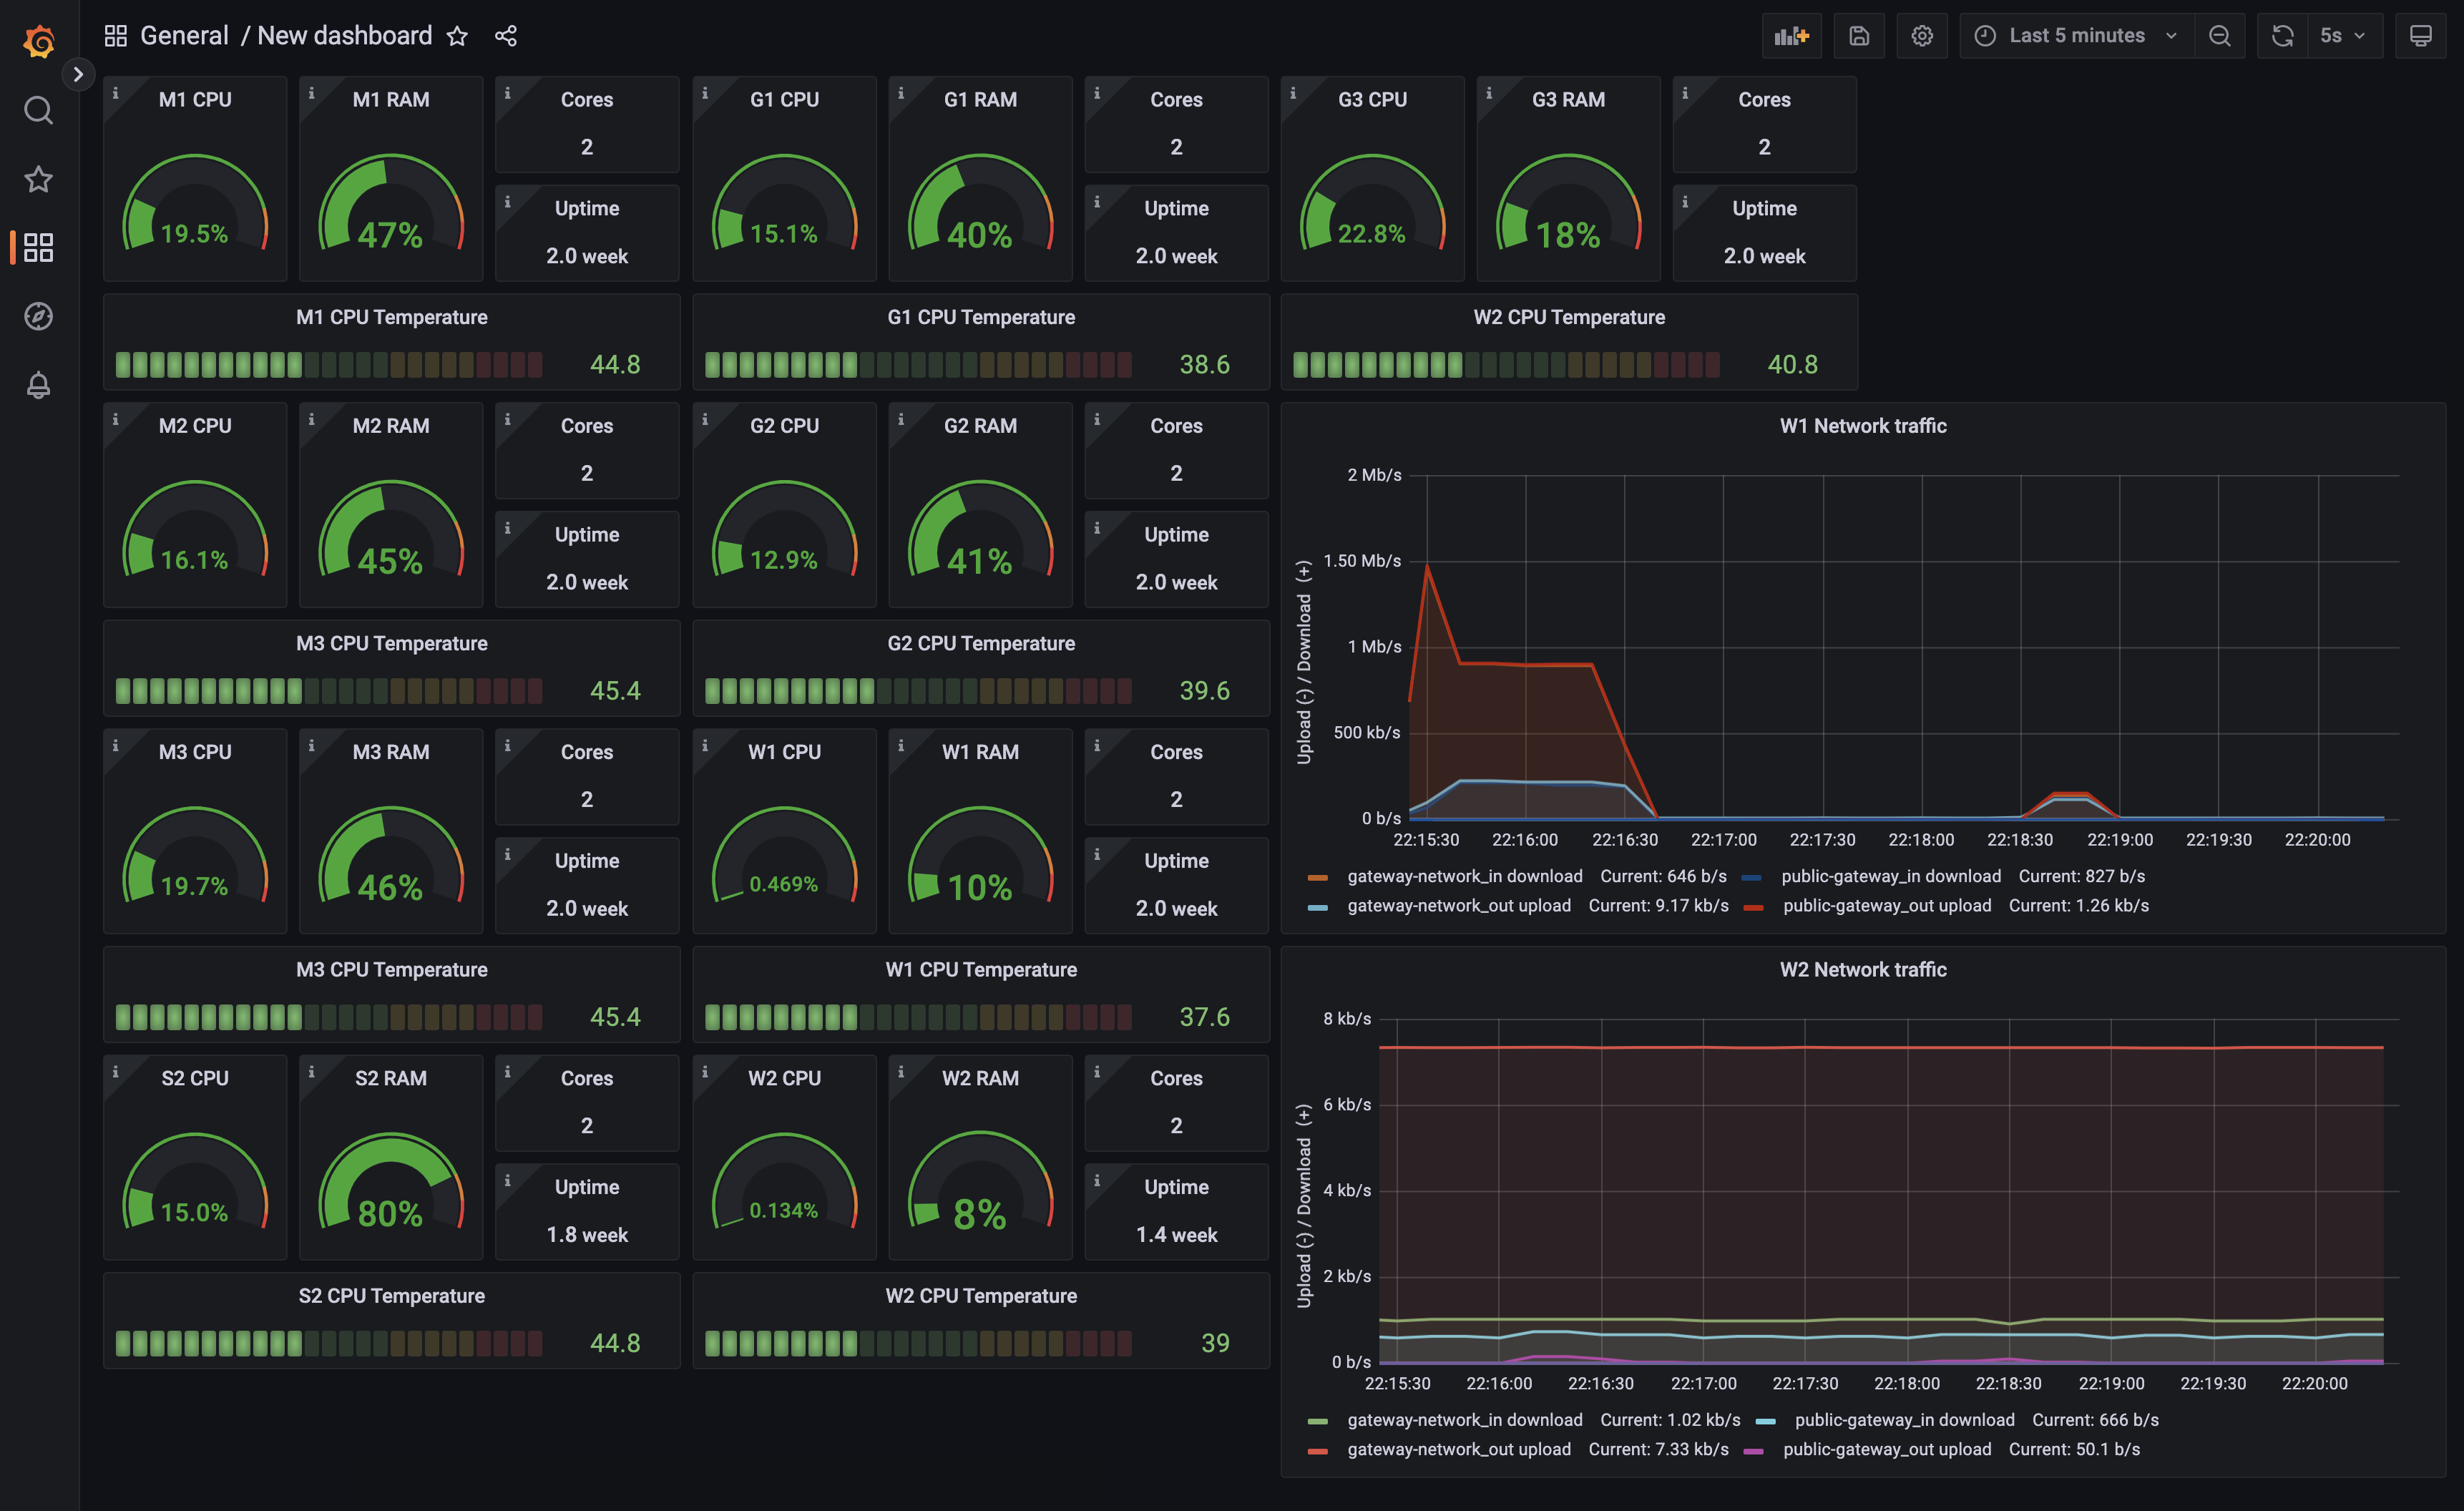Click the refresh dashboard button
This screenshot has height=1511, width=2464.
(2282, 36)
